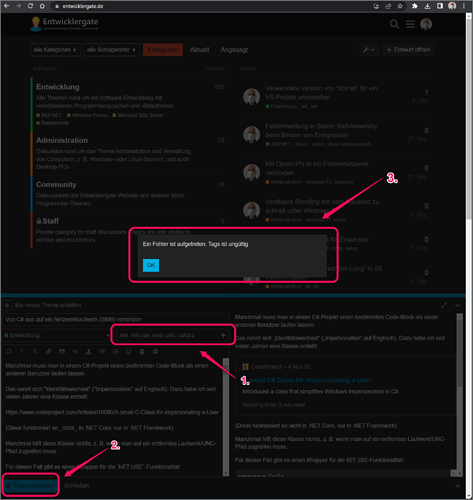
Task: Open the alle Schlagwörter dropdown
Action: coord(112,50)
